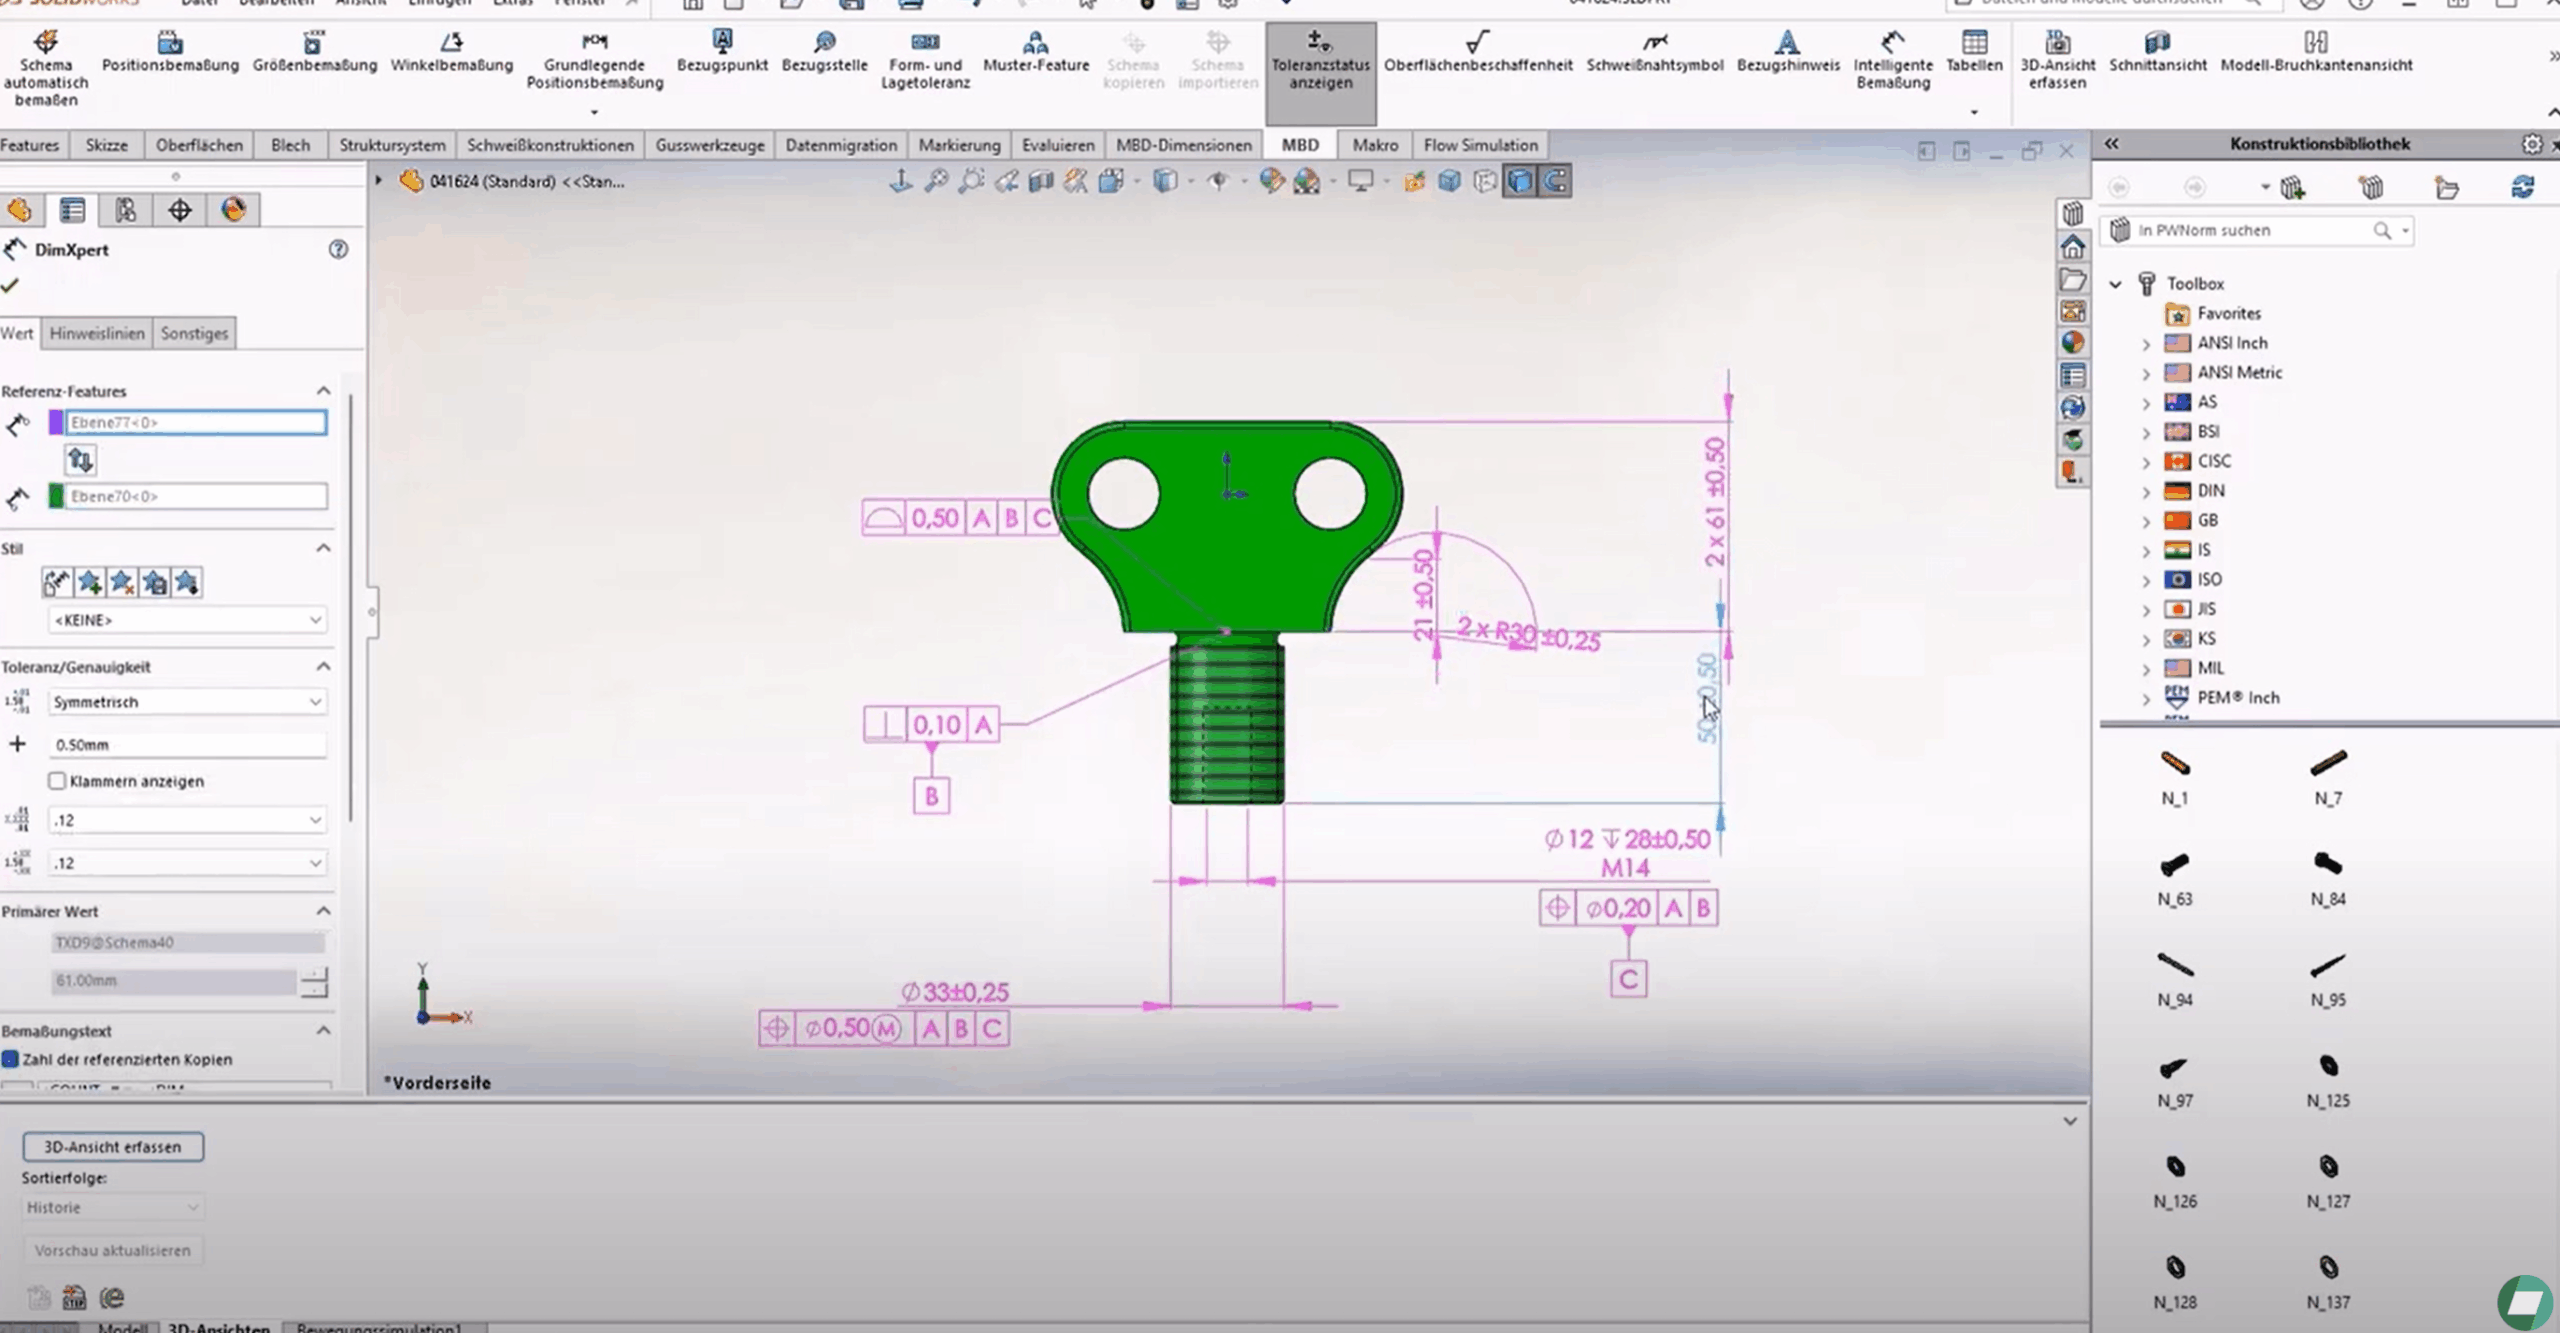Click the Vorschau aktualisieren button
The width and height of the screenshot is (2560, 1333).
coord(112,1250)
